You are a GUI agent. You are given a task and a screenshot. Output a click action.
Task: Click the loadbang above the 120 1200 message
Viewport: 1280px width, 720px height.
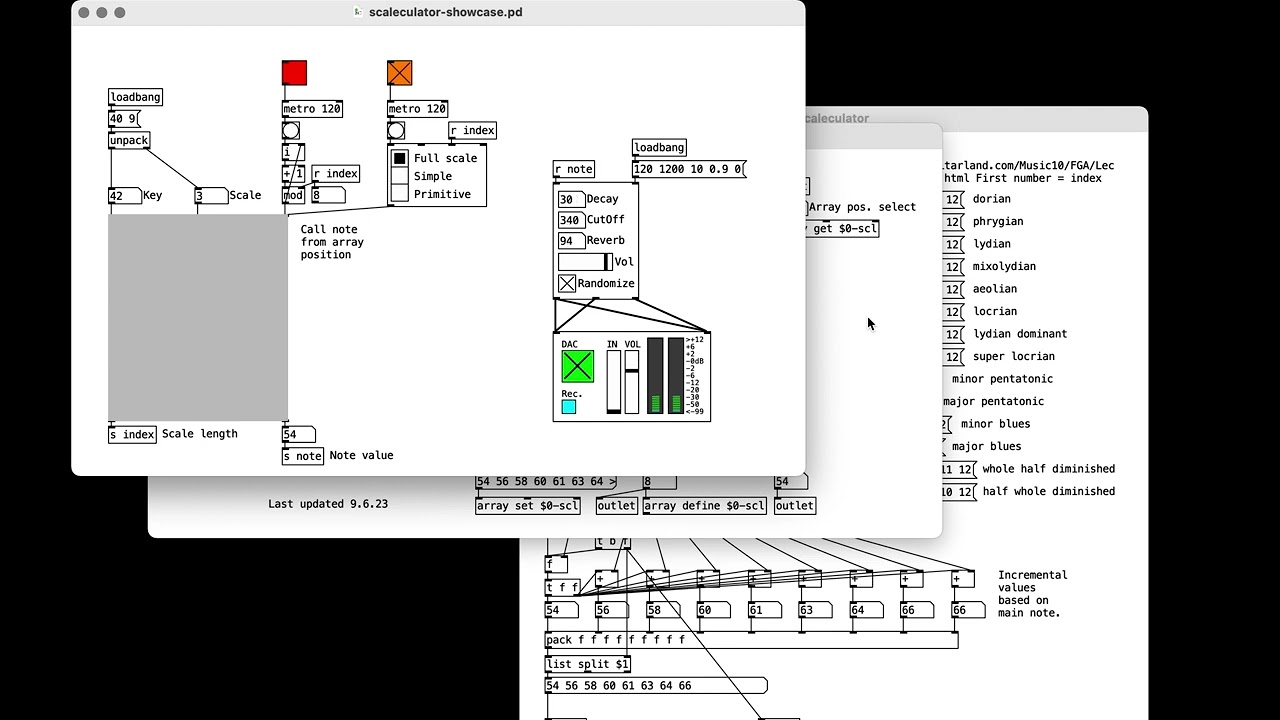(660, 148)
